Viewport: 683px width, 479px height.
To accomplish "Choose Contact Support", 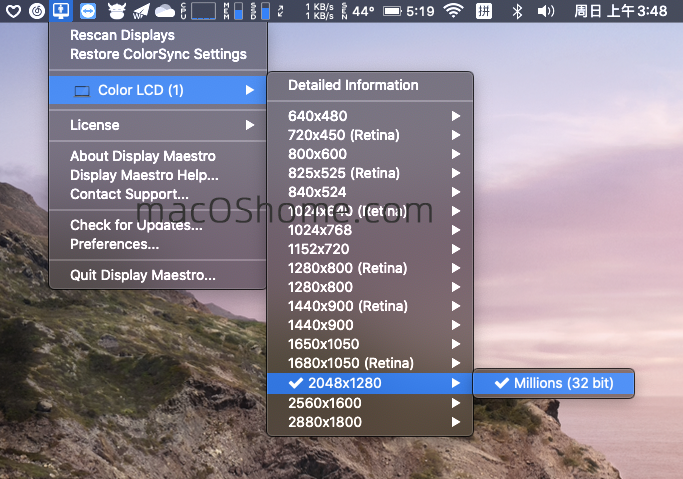I will [158, 194].
